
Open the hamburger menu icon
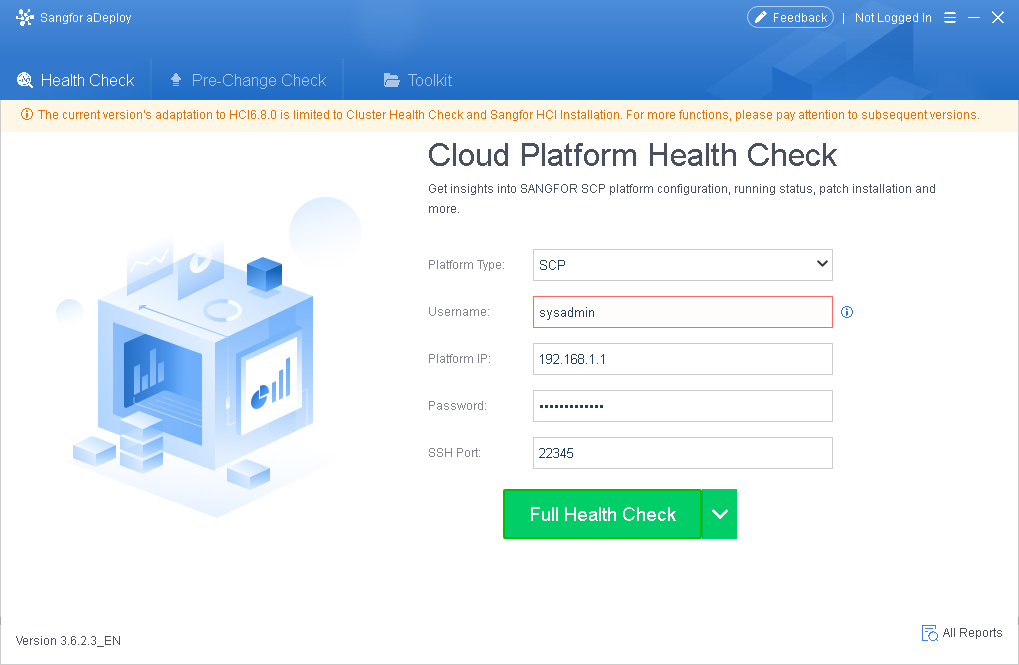949,18
